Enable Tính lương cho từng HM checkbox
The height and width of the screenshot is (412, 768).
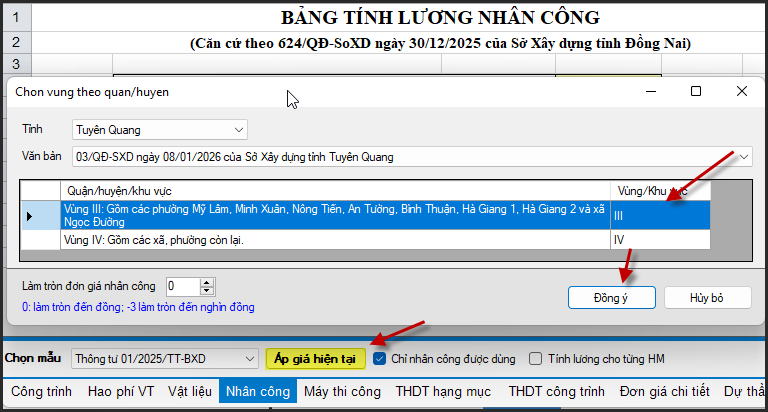click(x=536, y=358)
